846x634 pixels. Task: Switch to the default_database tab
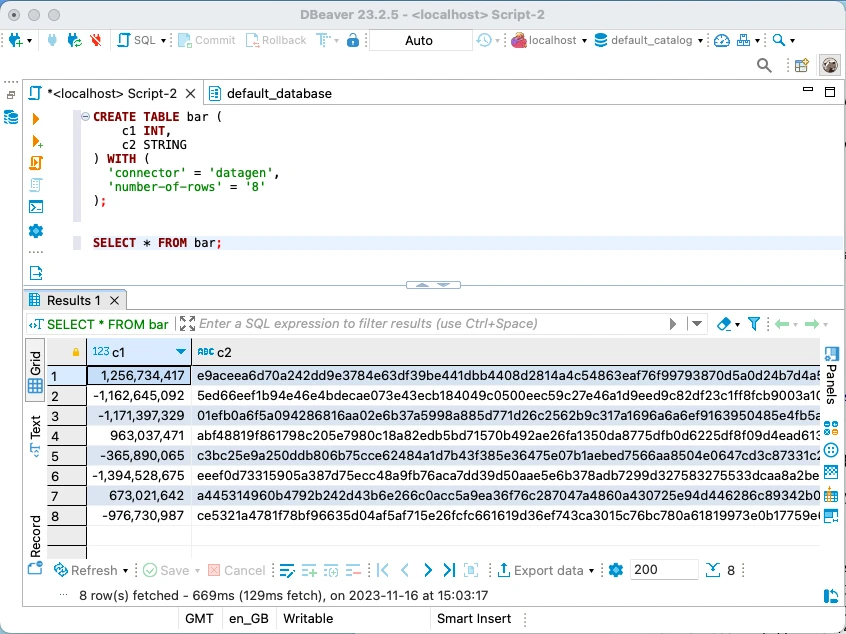coord(266,91)
